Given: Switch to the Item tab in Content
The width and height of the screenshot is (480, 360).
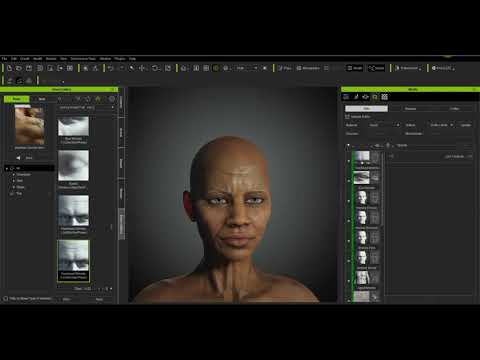Looking at the screenshot, I should pos(42,99).
